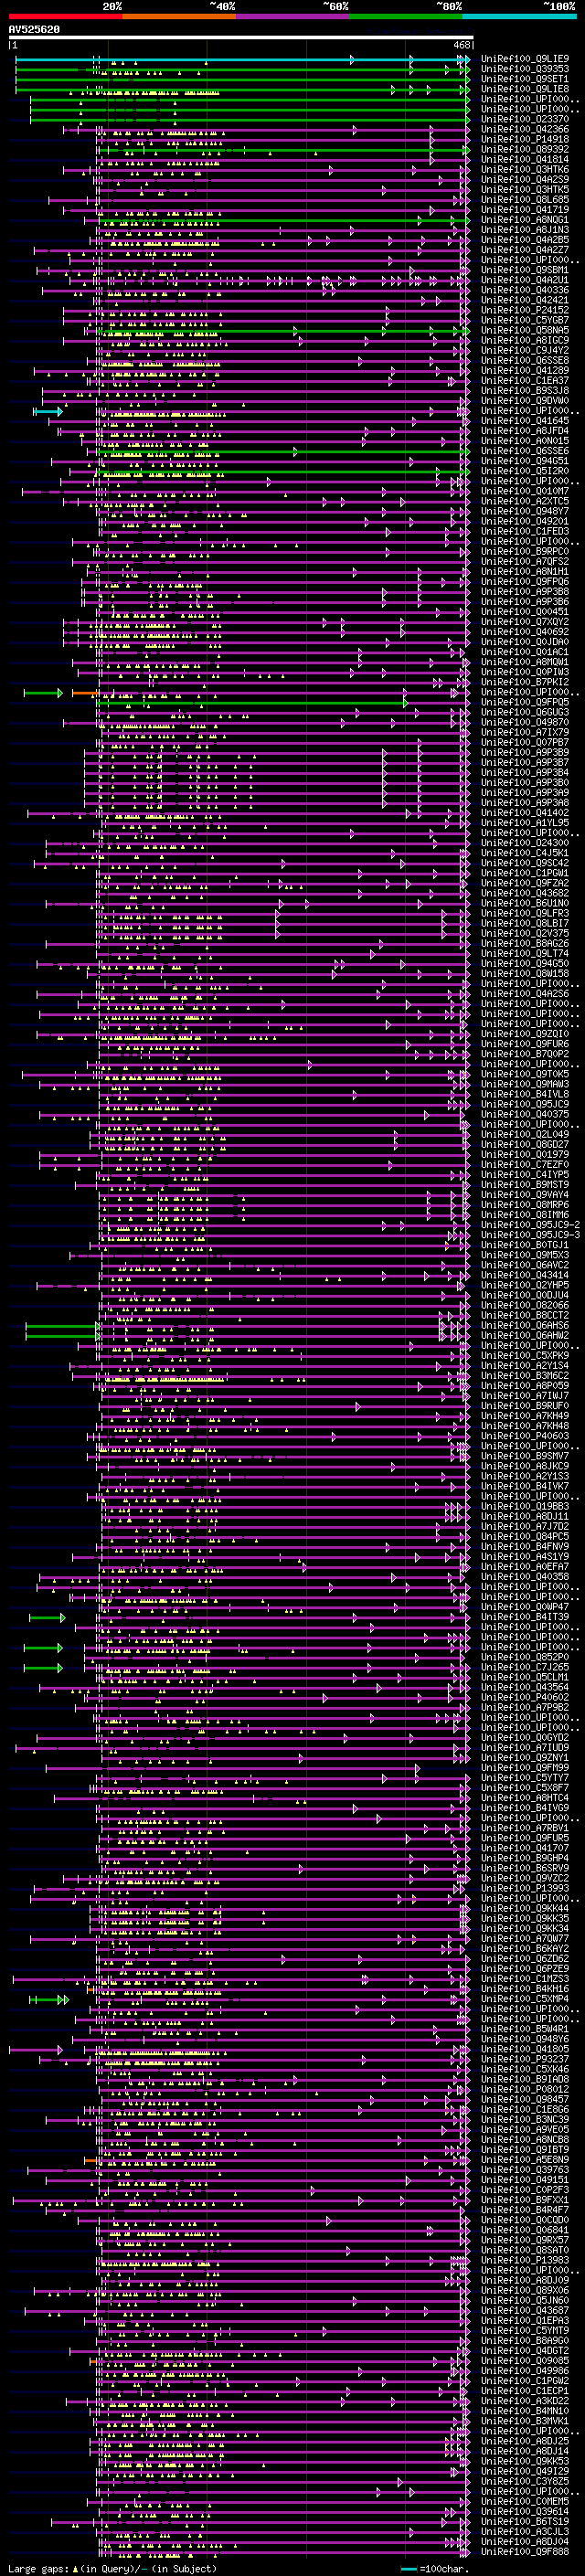Select hit UniRef100_A8N1H1

(x=525, y=571)
